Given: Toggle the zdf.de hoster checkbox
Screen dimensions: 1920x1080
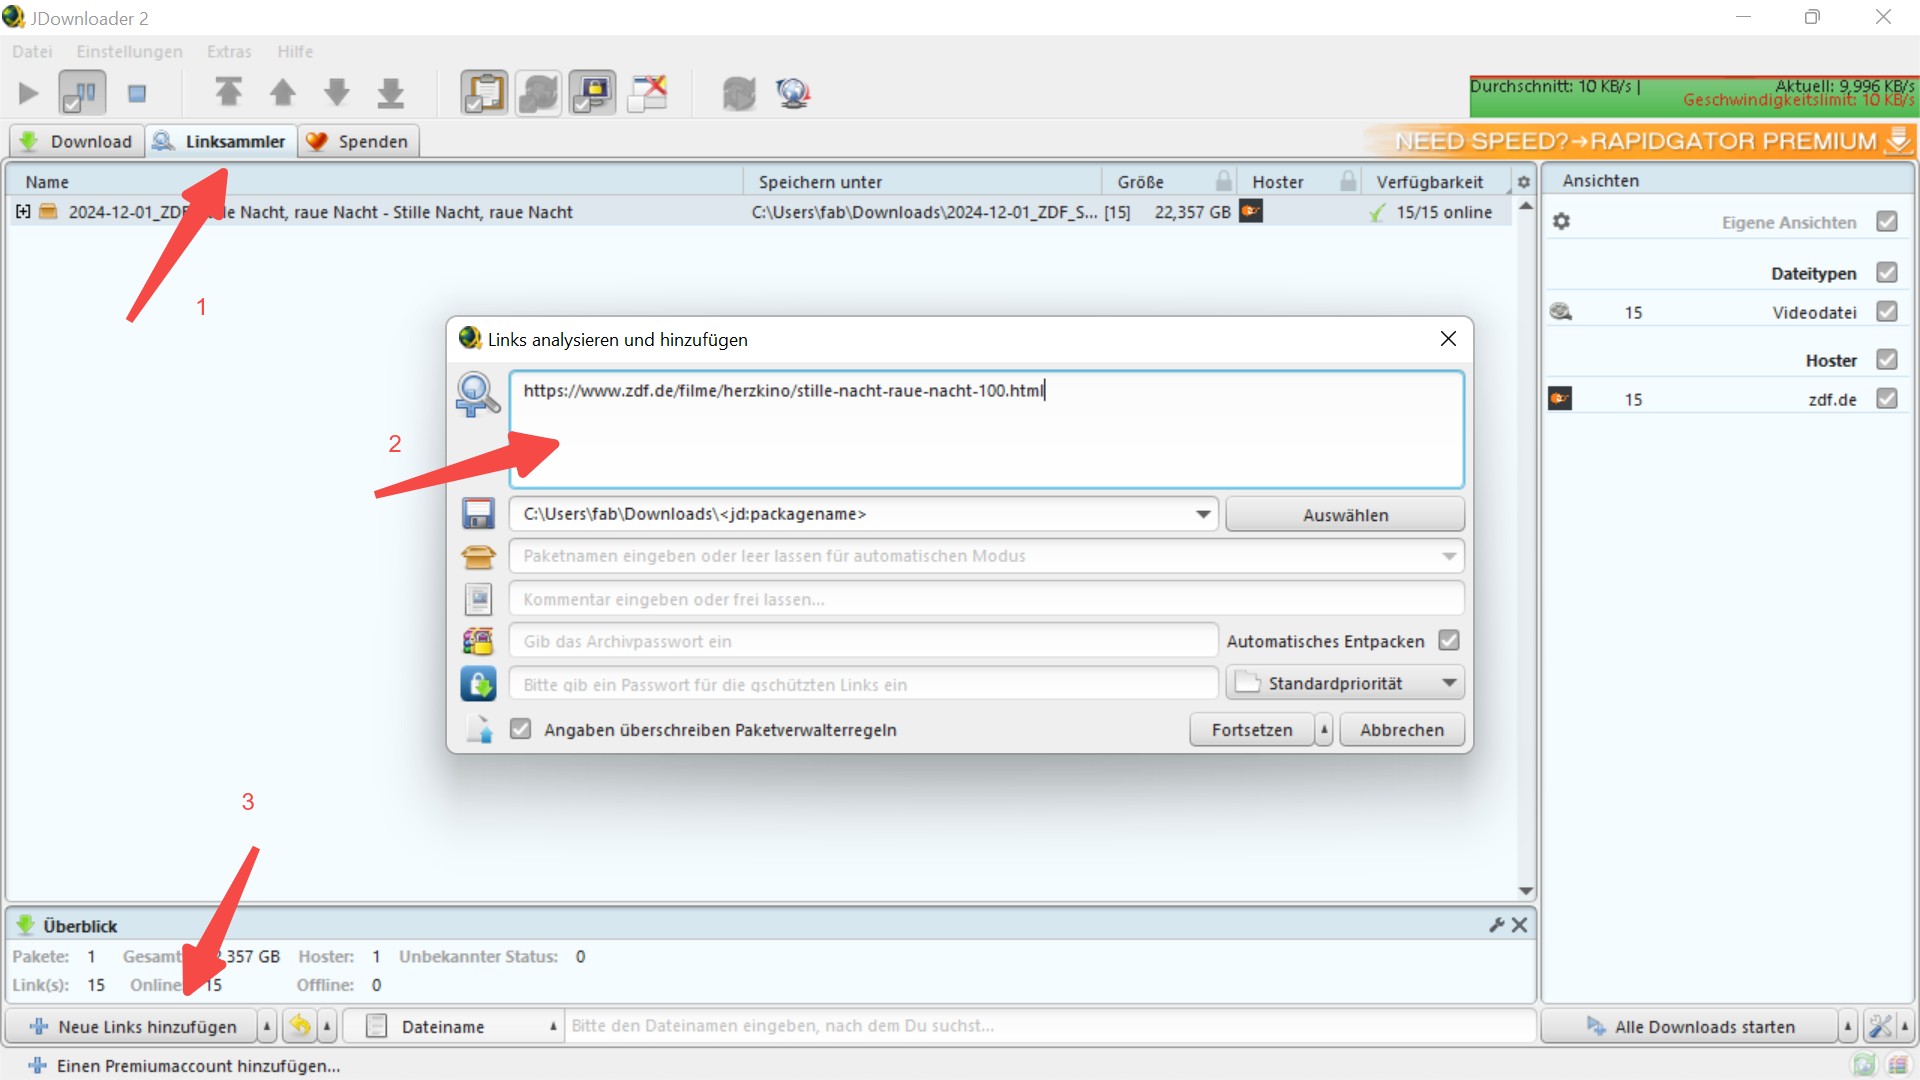Looking at the screenshot, I should pyautogui.click(x=1887, y=398).
